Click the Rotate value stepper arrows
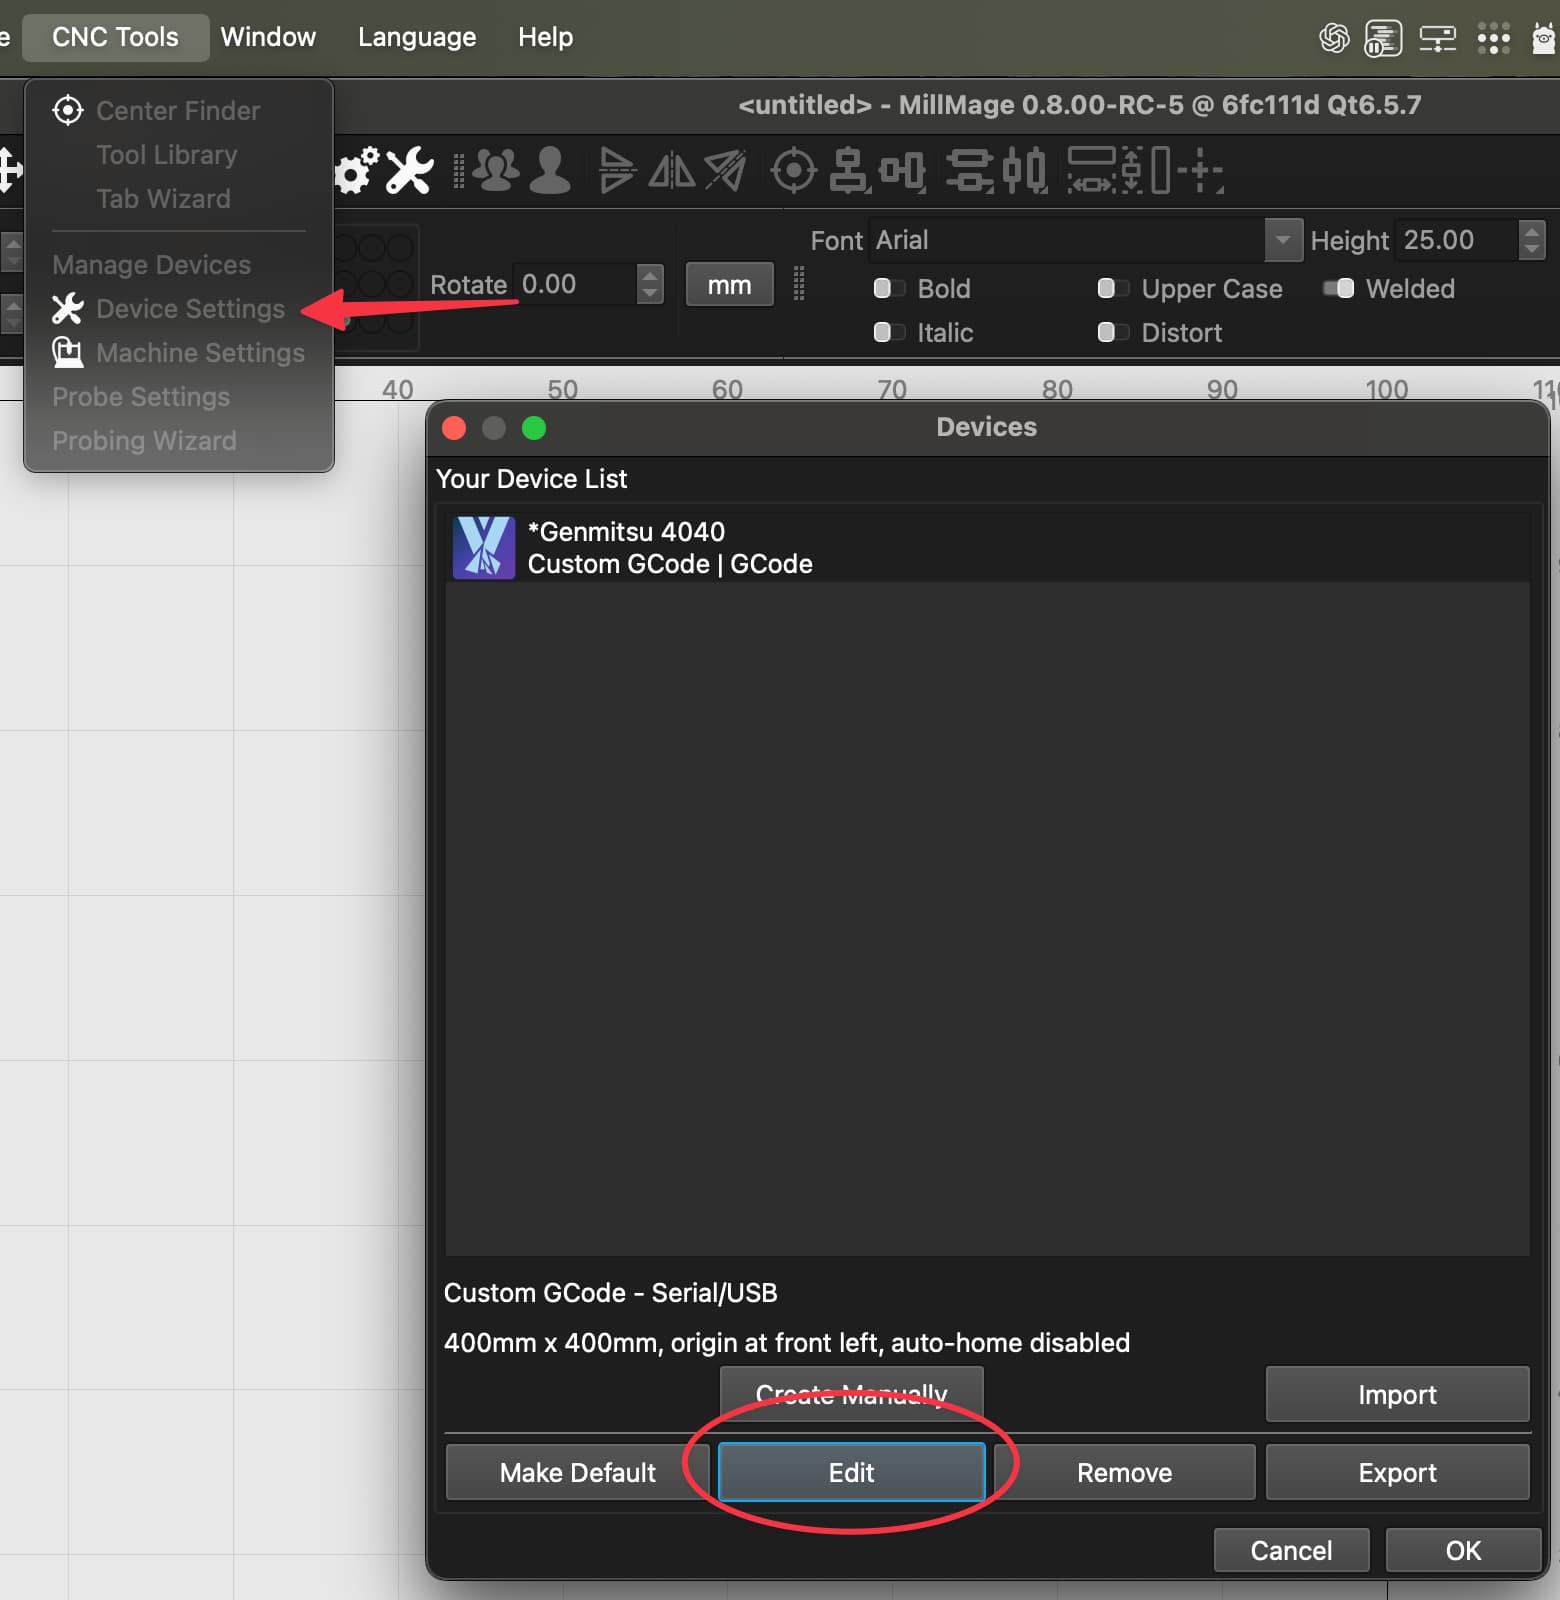The width and height of the screenshot is (1560, 1600). [650, 284]
